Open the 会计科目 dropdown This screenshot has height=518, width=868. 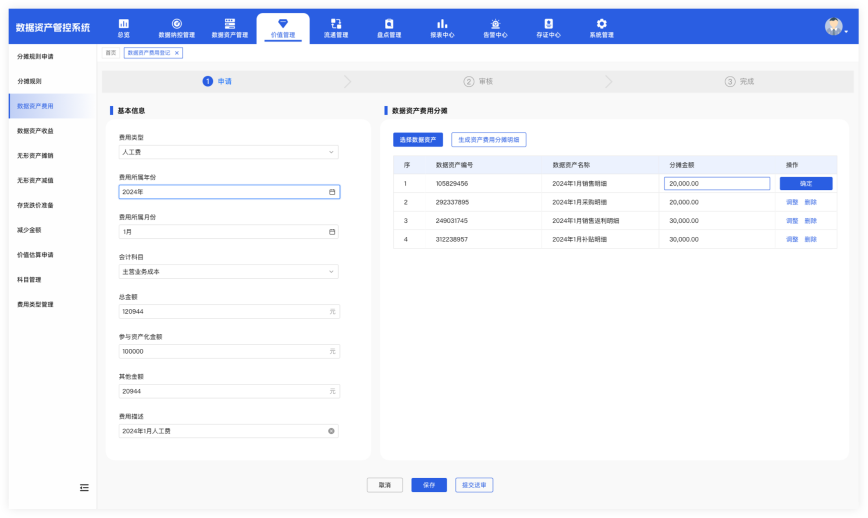tap(331, 271)
